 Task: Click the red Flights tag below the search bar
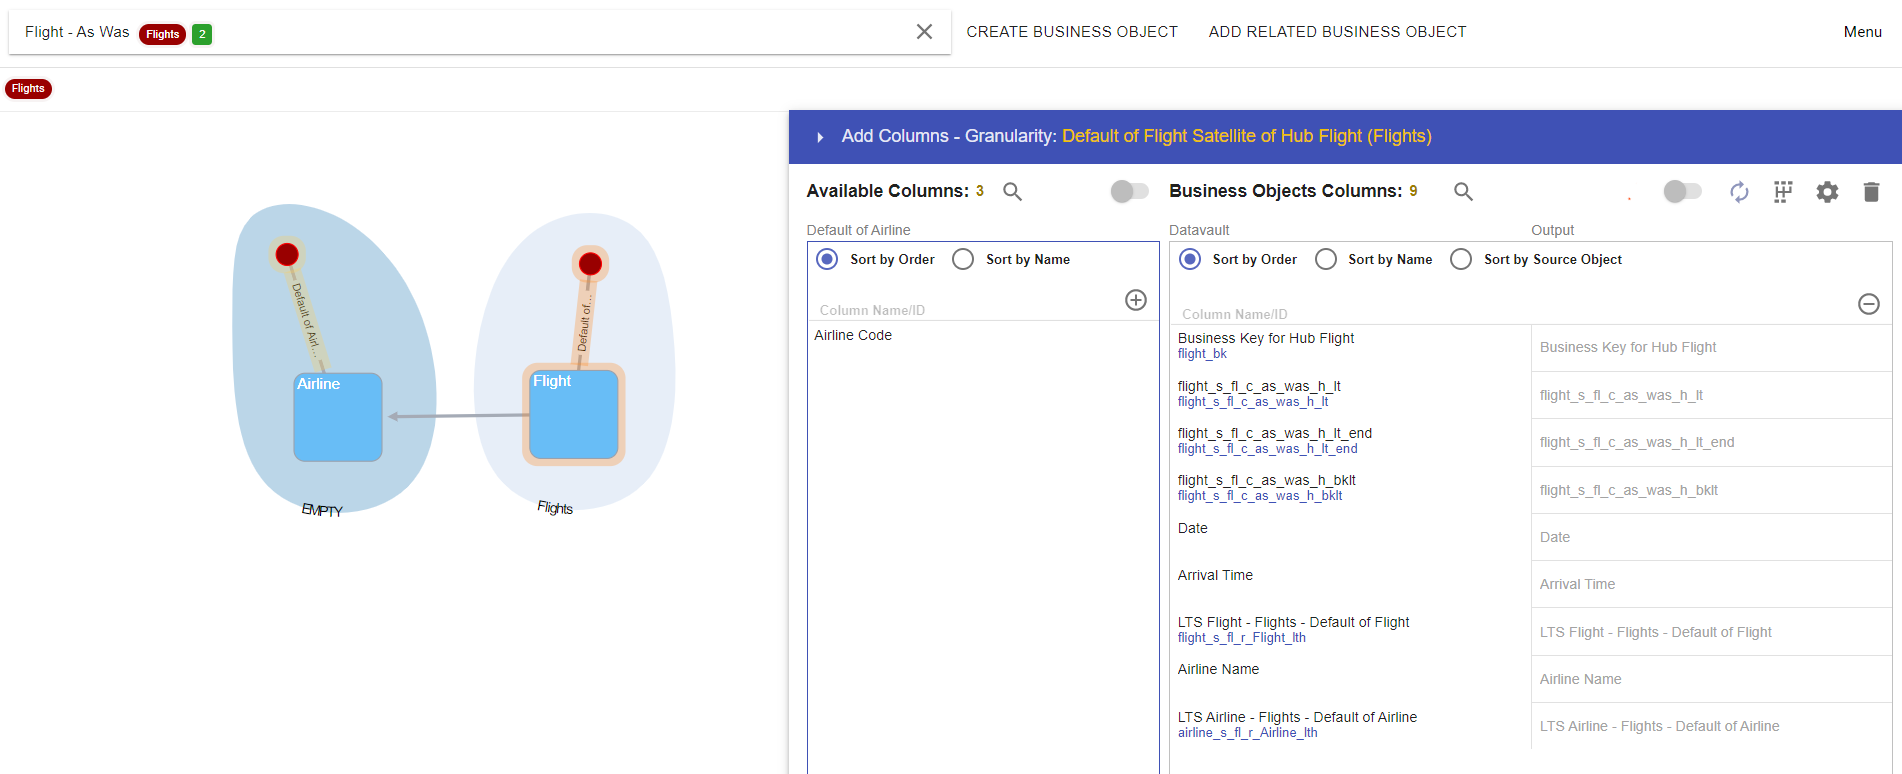pos(28,89)
